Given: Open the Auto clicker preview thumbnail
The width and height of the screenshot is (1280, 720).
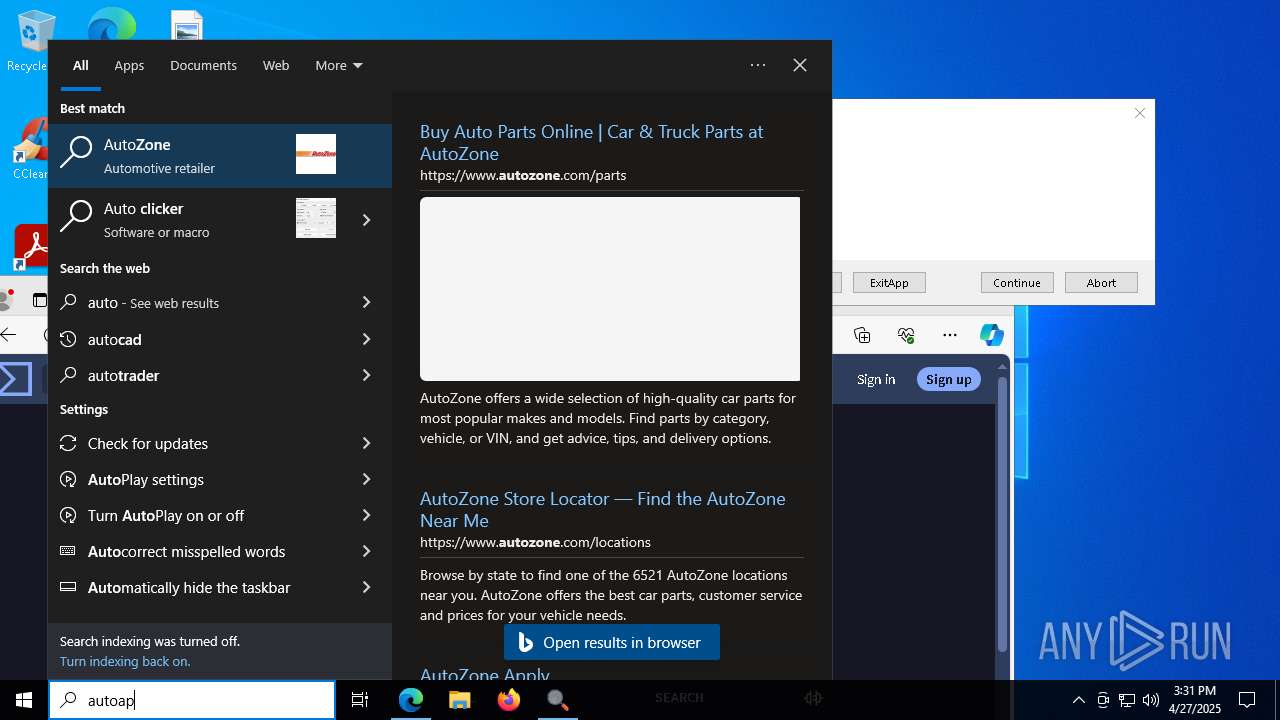Looking at the screenshot, I should (x=316, y=218).
